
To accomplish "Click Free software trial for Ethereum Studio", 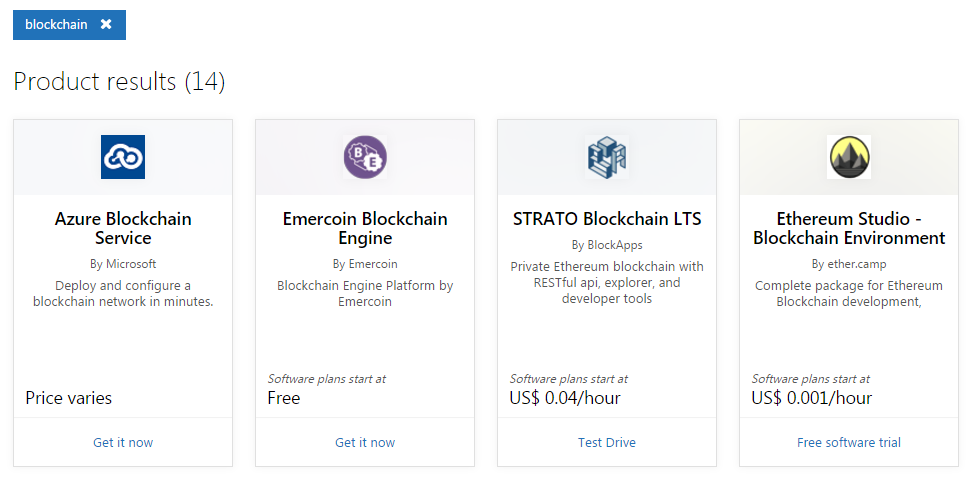I will pyautogui.click(x=849, y=442).
